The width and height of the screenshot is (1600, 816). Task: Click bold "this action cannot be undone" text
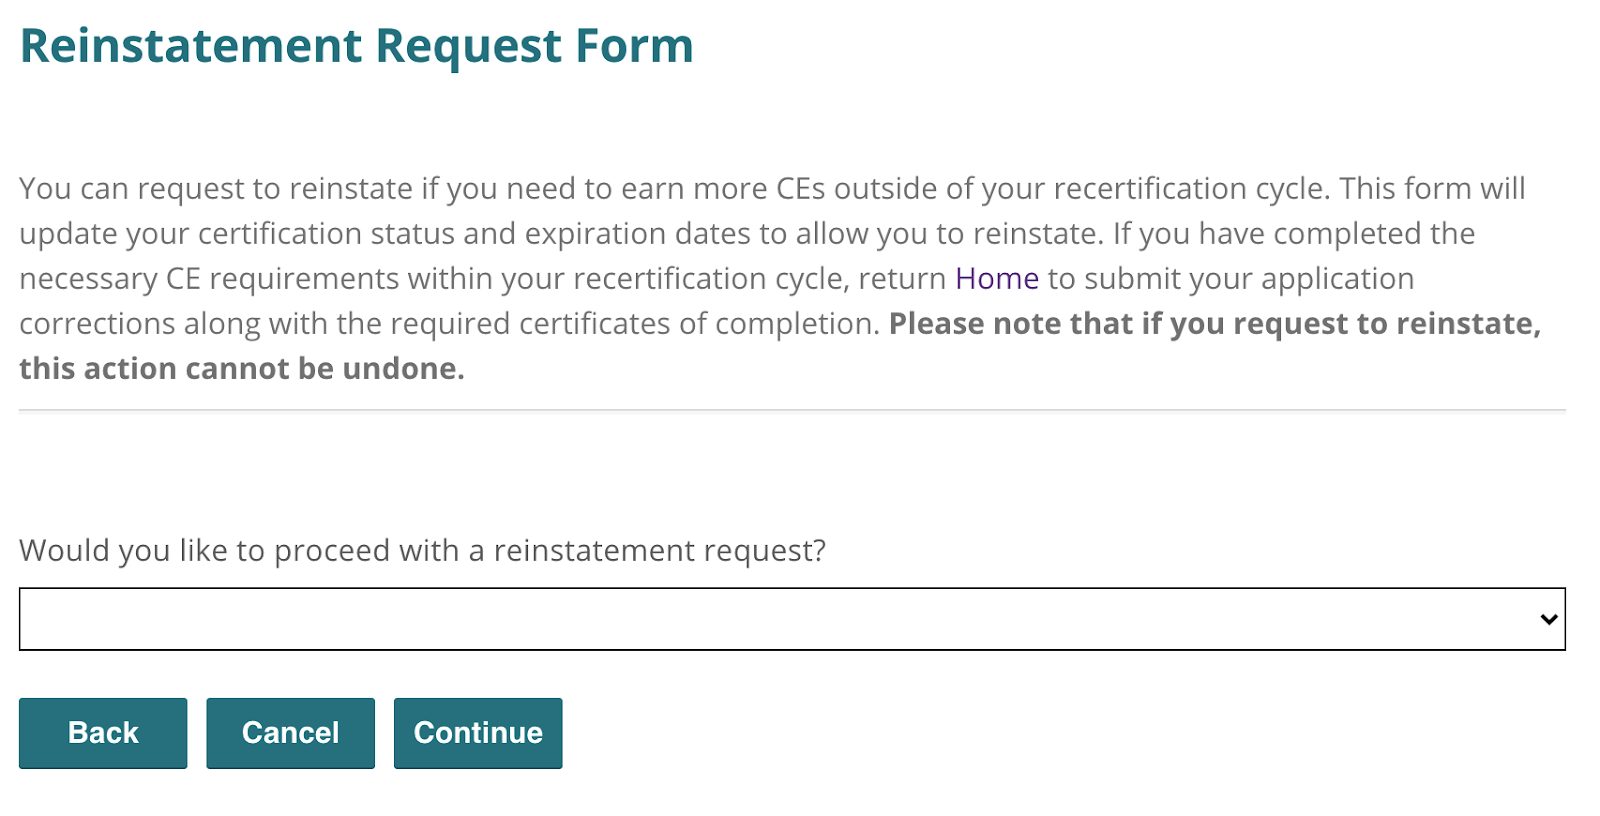click(x=242, y=369)
